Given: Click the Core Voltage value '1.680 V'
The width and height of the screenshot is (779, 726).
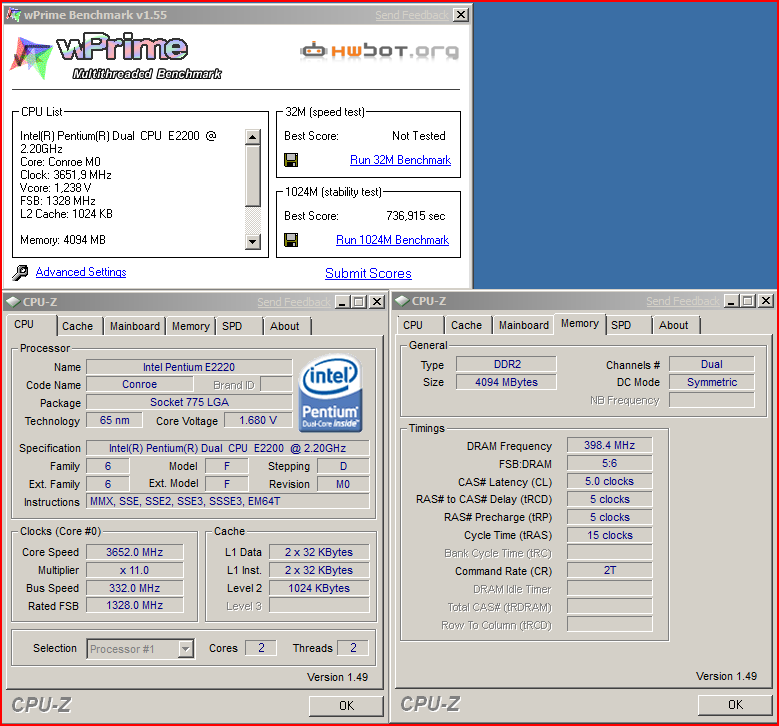Looking at the screenshot, I should (x=258, y=420).
